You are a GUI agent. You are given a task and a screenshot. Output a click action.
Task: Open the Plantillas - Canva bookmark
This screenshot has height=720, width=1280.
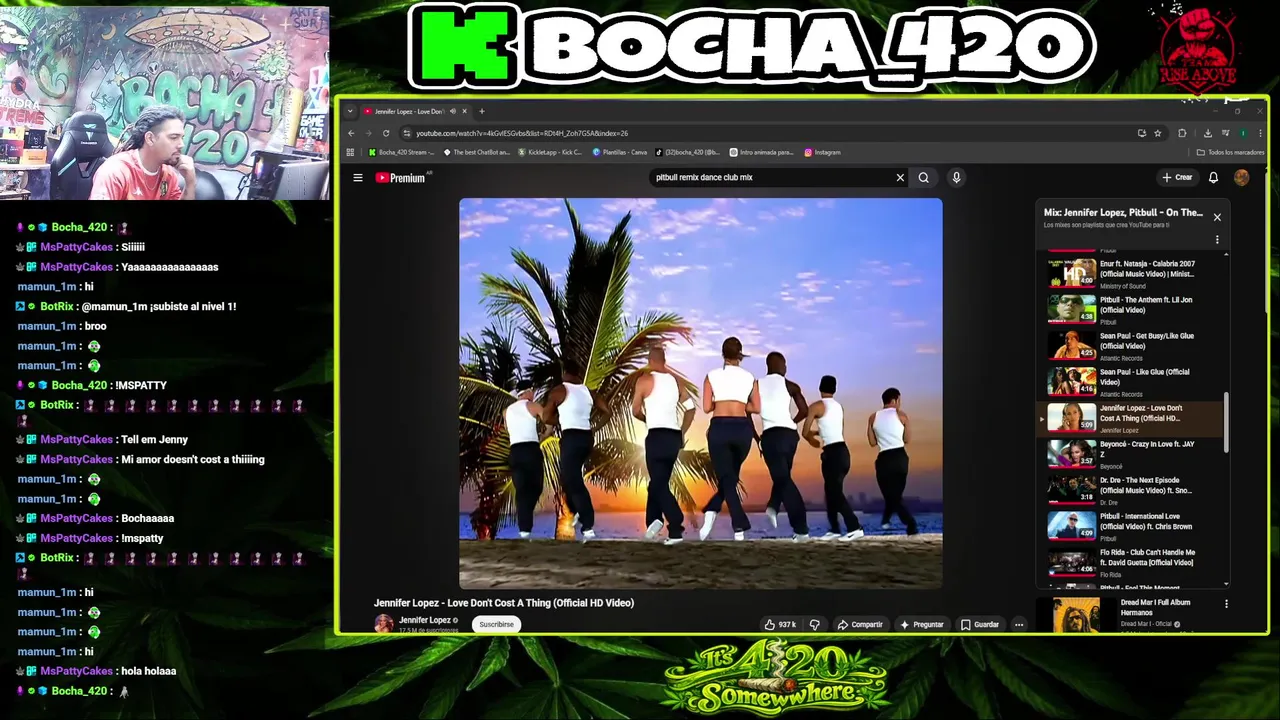[x=620, y=153]
